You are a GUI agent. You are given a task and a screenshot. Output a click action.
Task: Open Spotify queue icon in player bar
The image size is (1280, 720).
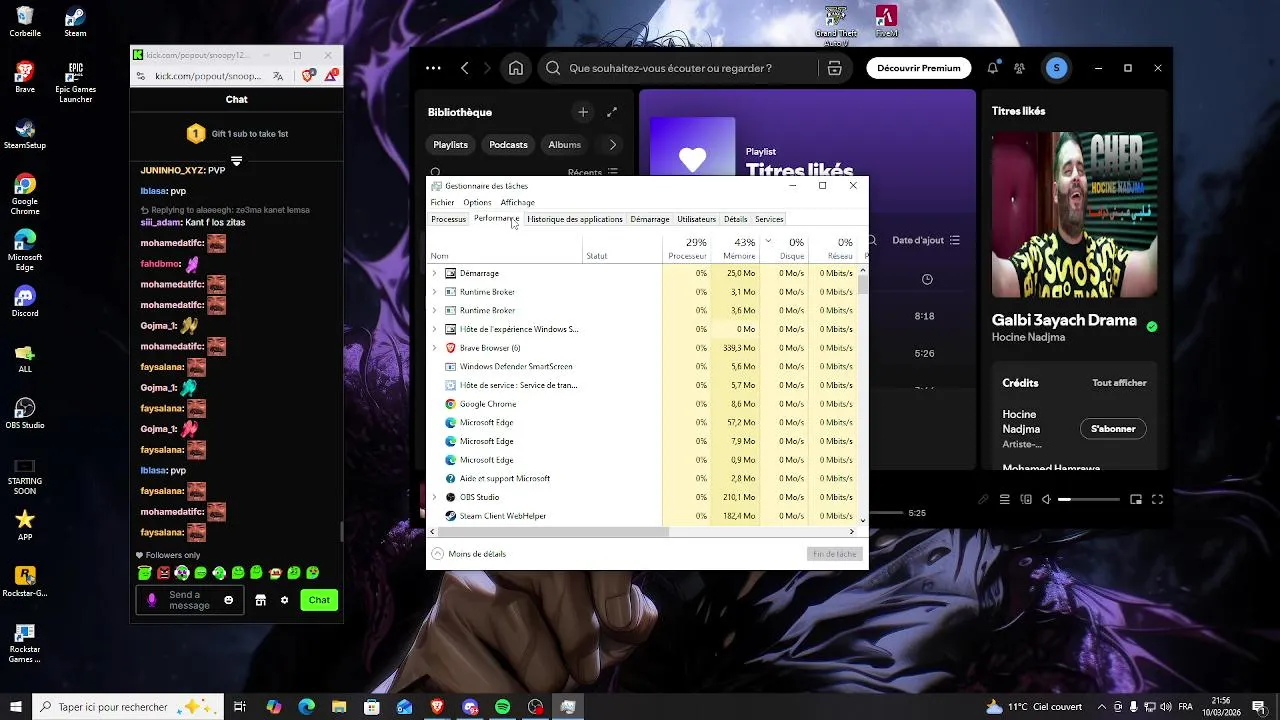pos(1005,499)
